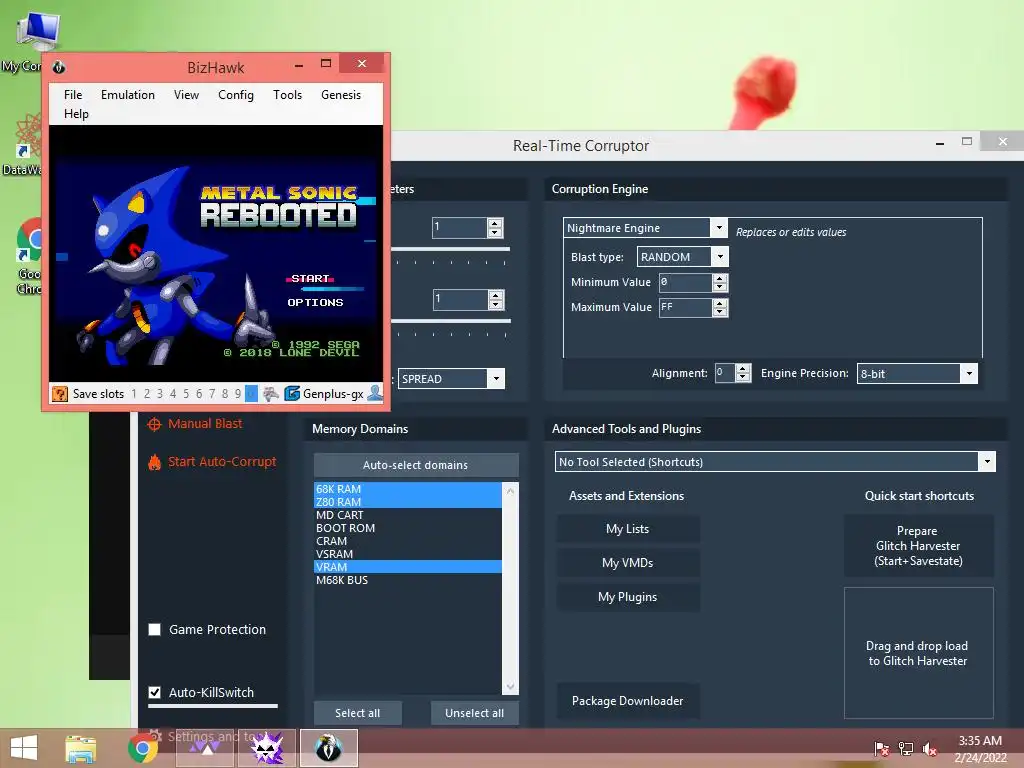Switch to the BizHawk taskbar icon
This screenshot has width=1024, height=768.
tap(328, 748)
